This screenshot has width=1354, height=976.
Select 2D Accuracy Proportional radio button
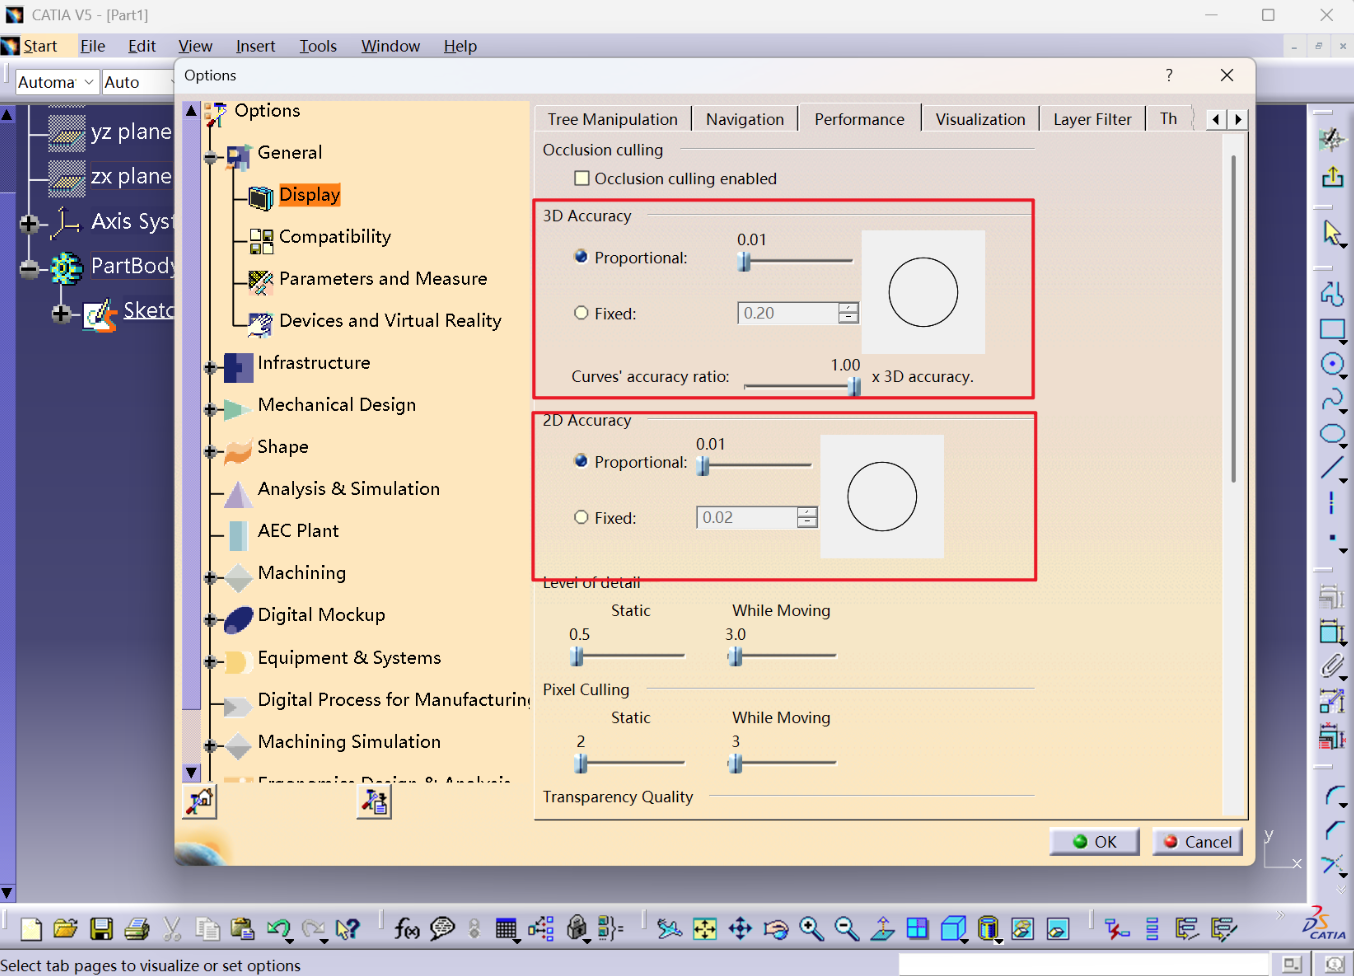point(581,461)
